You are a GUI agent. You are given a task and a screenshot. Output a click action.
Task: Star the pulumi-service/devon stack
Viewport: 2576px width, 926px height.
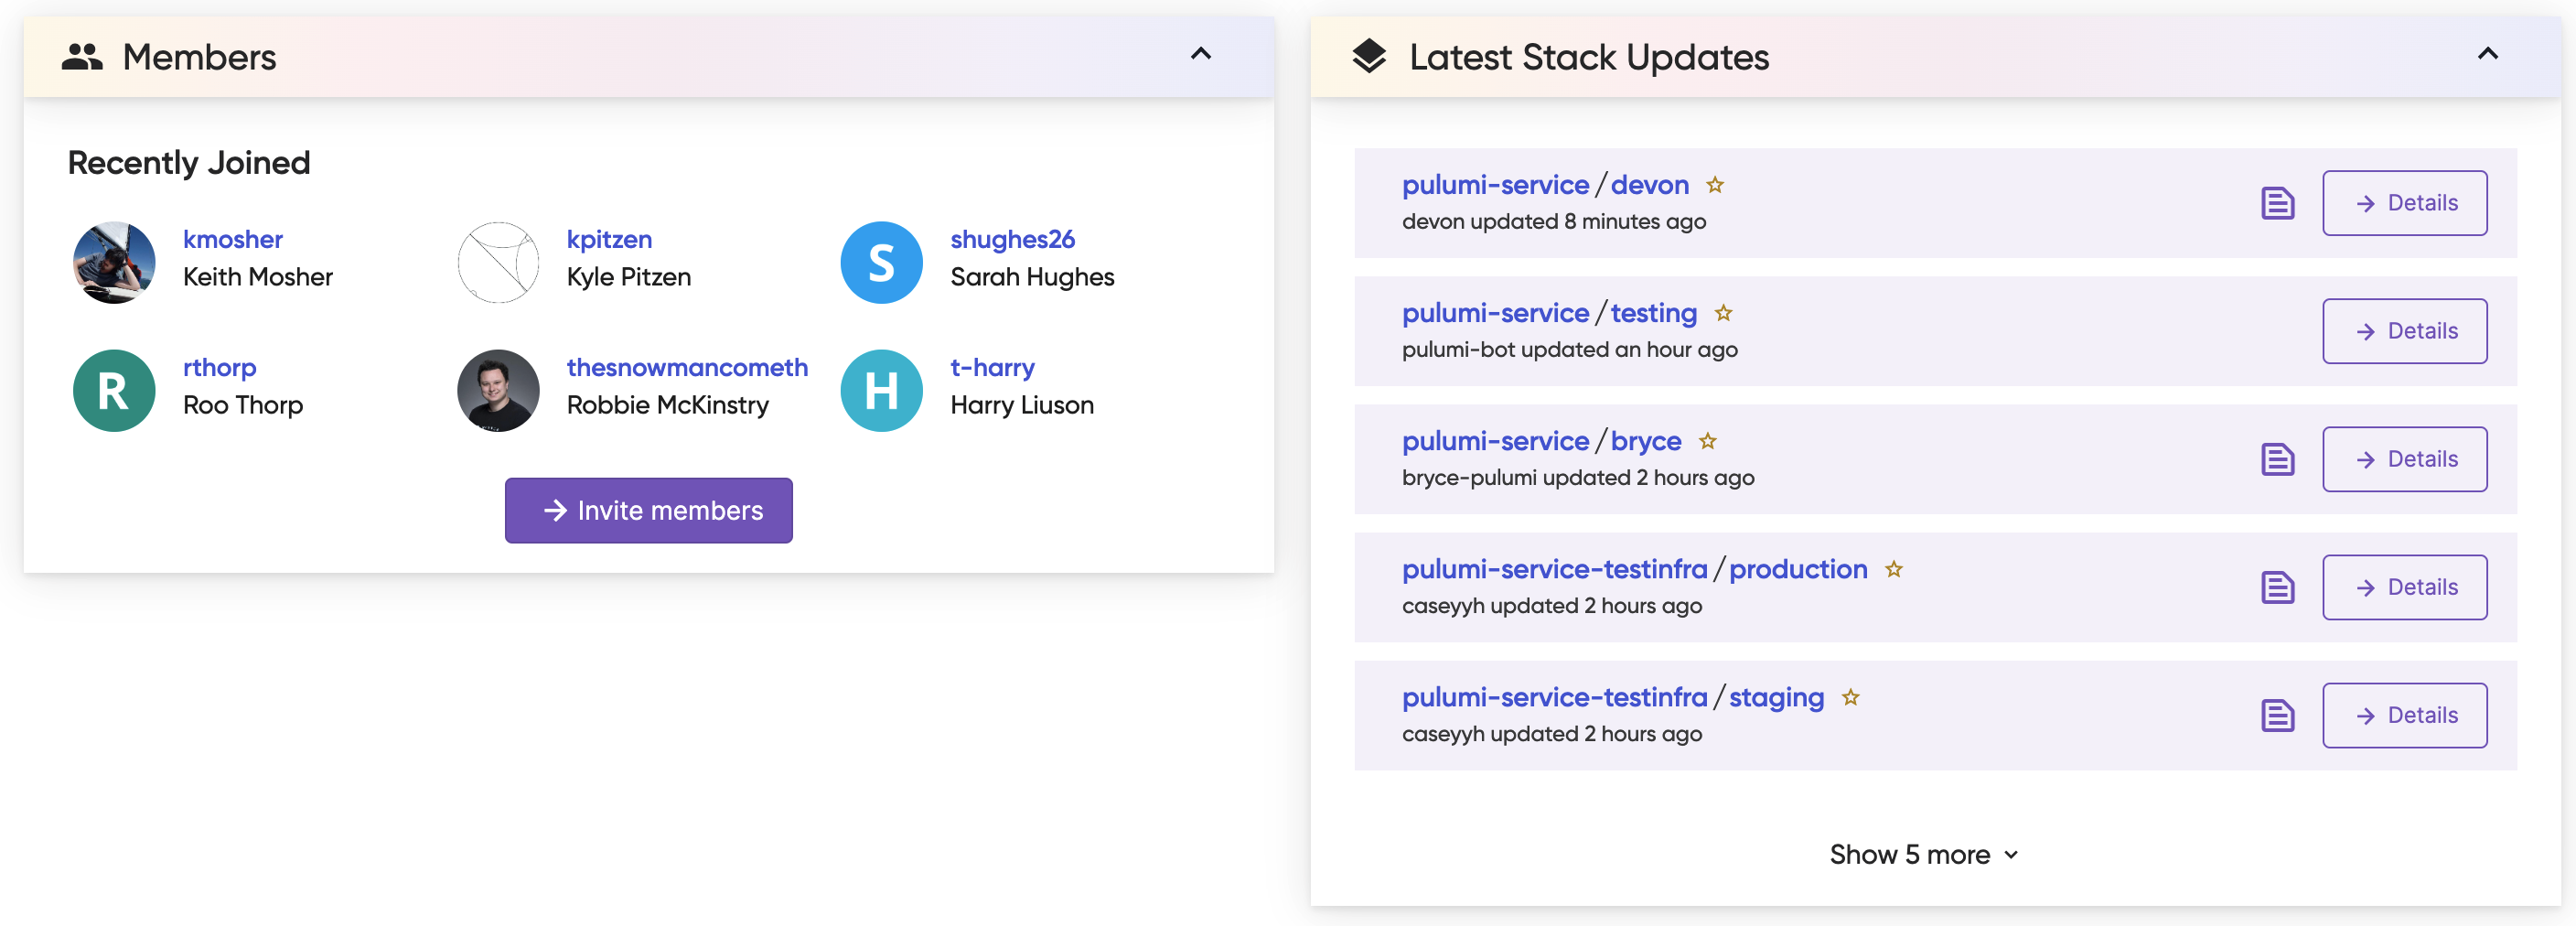1715,185
